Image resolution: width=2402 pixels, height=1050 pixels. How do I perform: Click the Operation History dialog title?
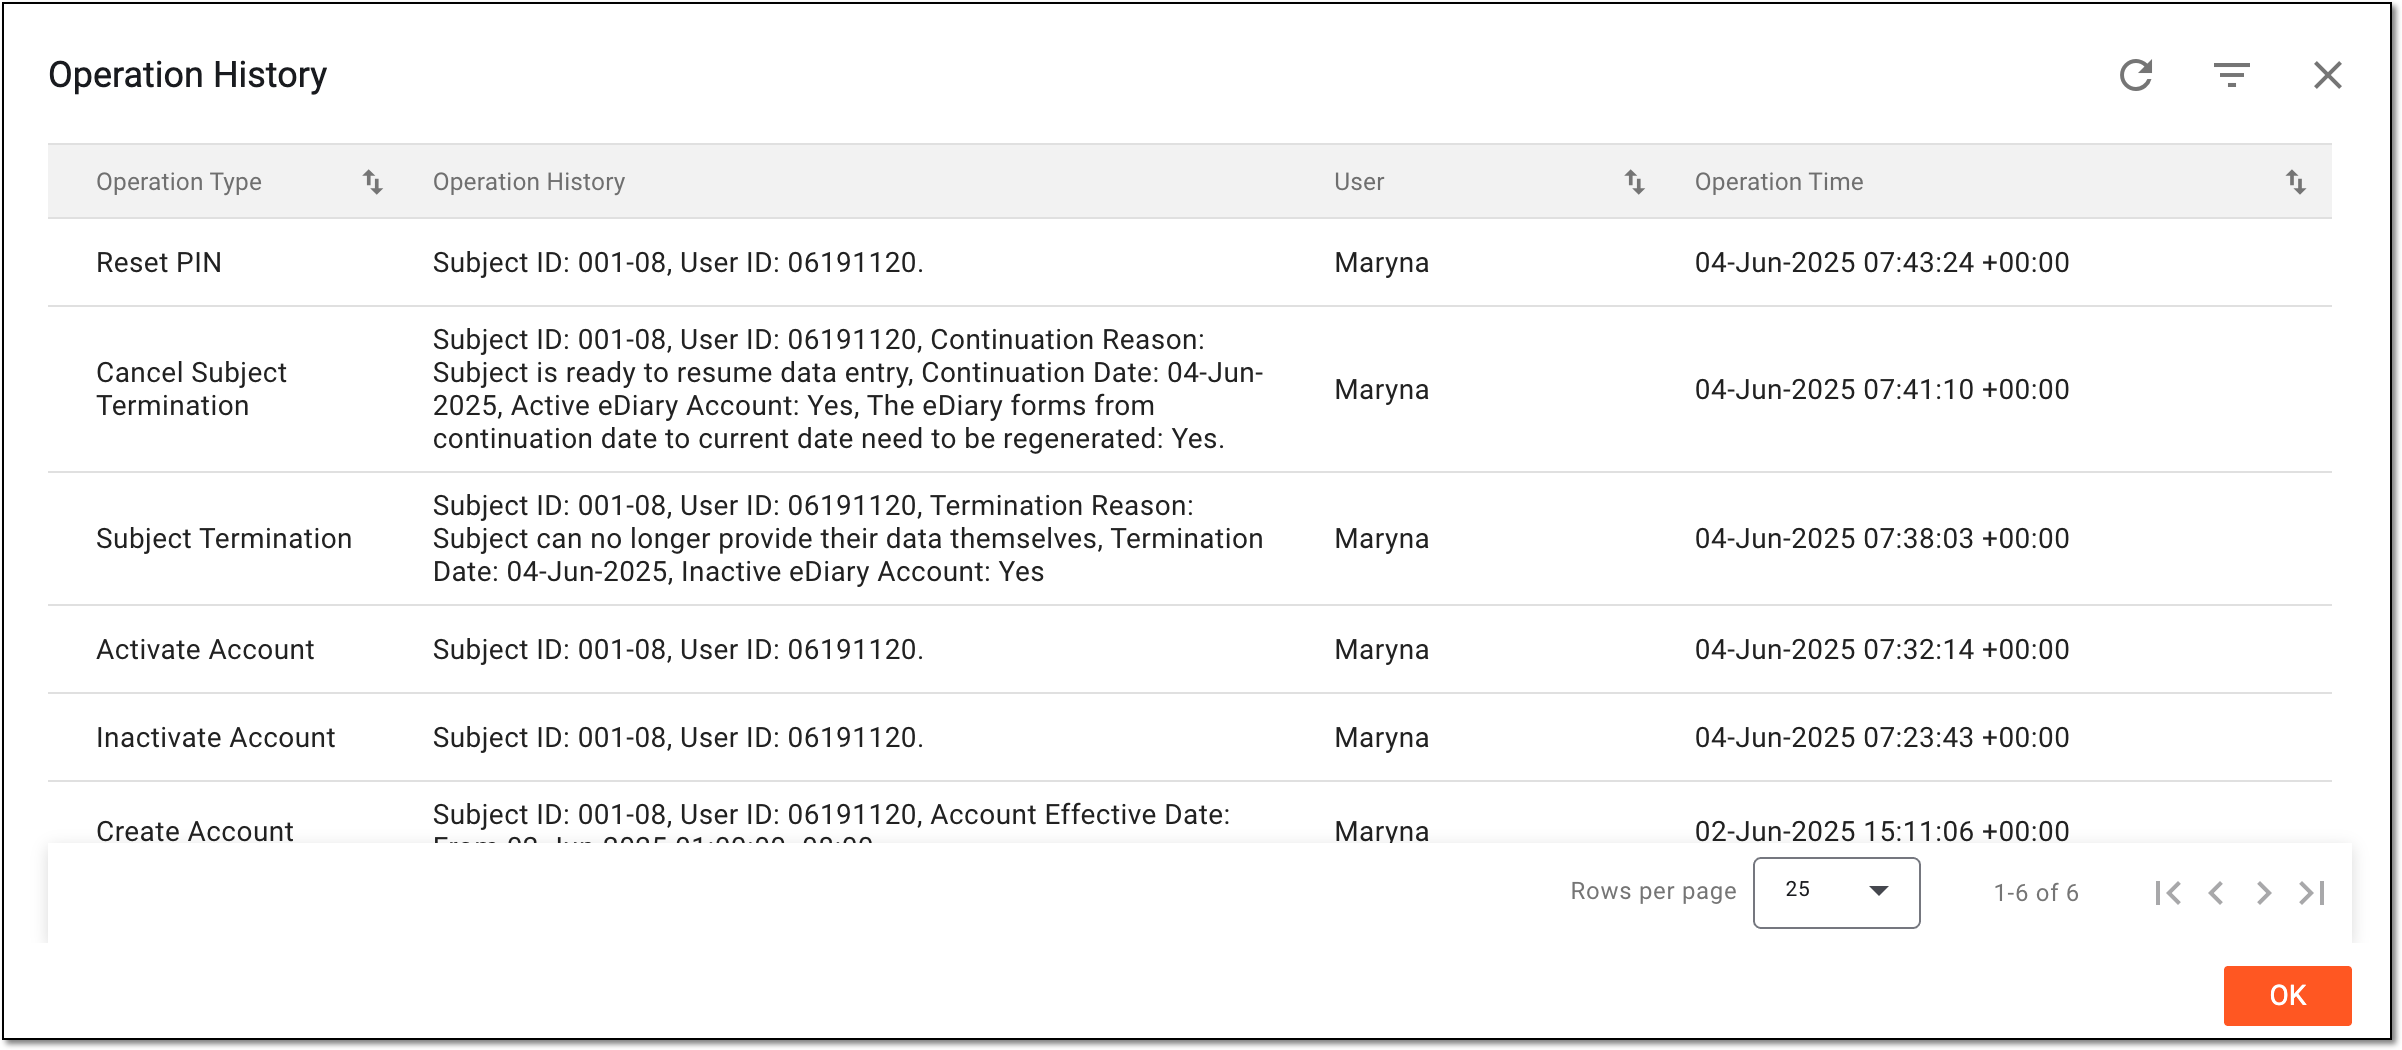[x=188, y=75]
